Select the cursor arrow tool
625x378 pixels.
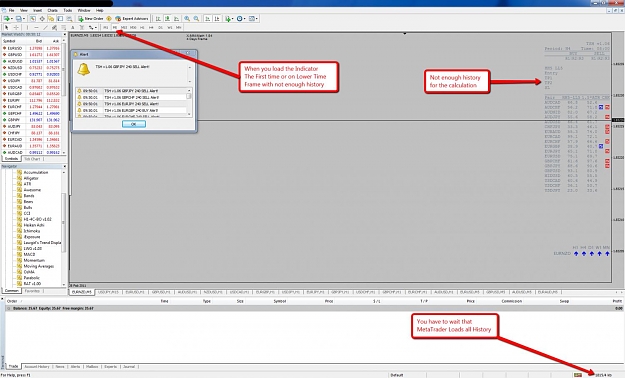(x=7, y=28)
